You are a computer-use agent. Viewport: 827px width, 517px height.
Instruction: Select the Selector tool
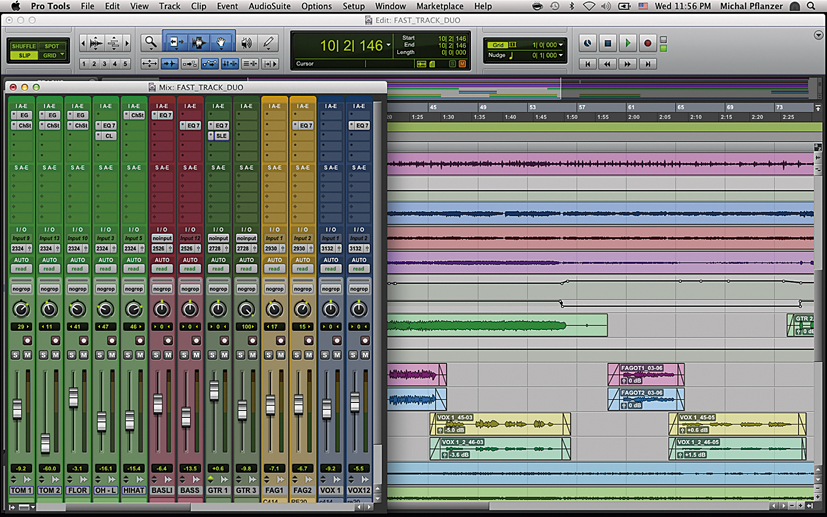(199, 43)
